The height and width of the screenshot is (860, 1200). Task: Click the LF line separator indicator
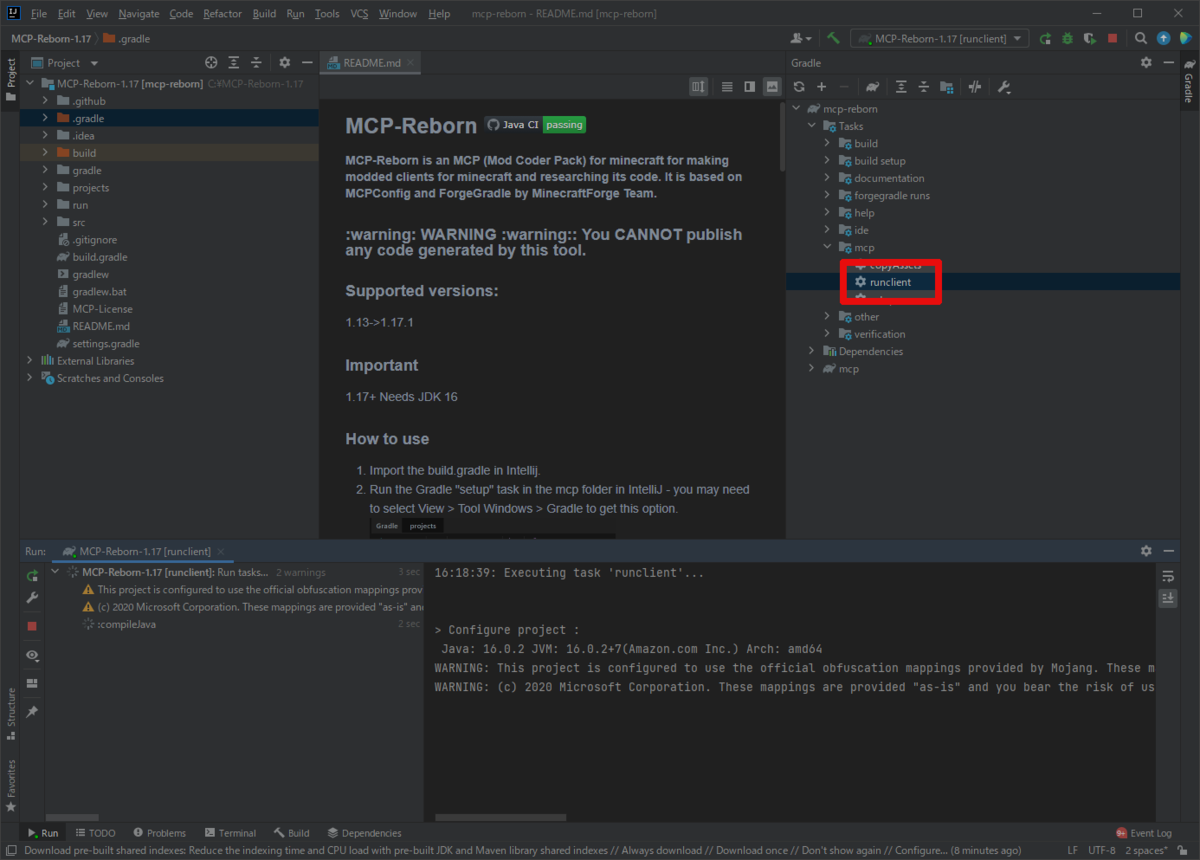coord(1072,850)
